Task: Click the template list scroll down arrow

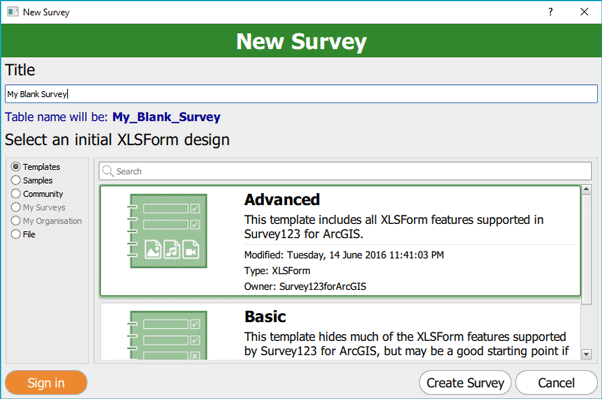Action: 586,354
